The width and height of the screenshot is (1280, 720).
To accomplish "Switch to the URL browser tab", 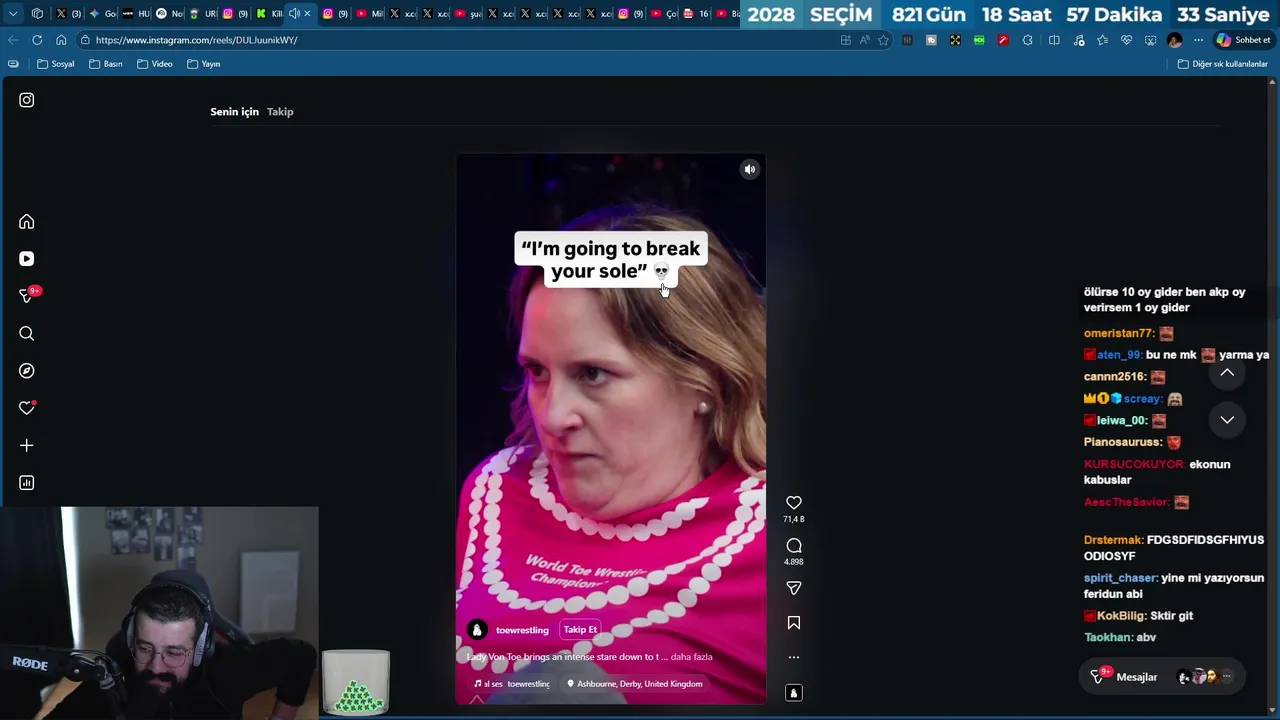I will click(x=203, y=14).
